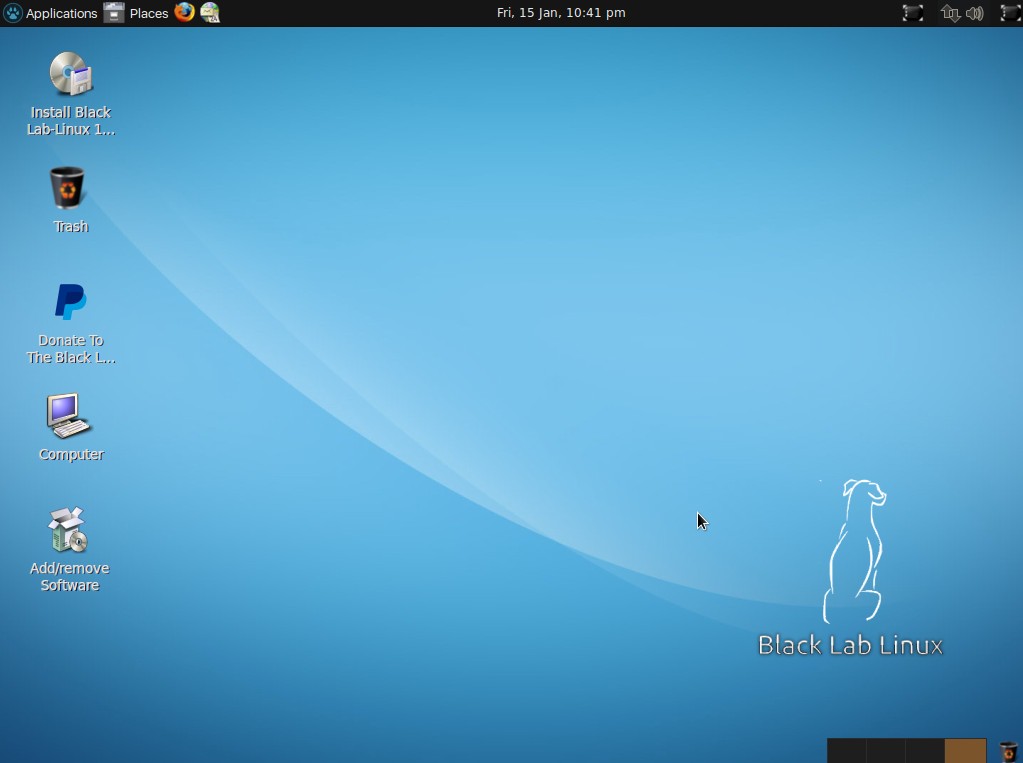Launch the mail client panel icon
This screenshot has height=763, width=1023.
click(x=210, y=12)
